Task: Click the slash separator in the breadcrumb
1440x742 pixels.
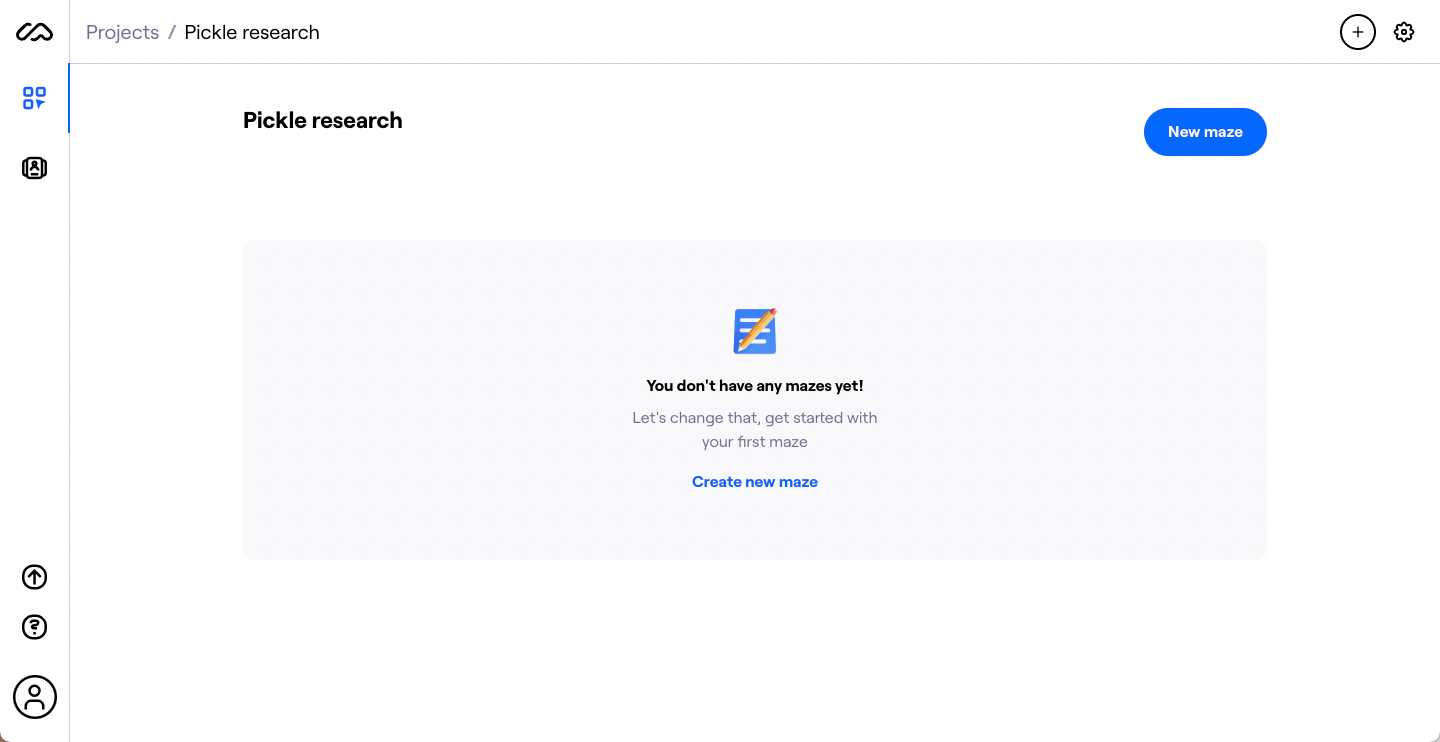Action: point(172,32)
